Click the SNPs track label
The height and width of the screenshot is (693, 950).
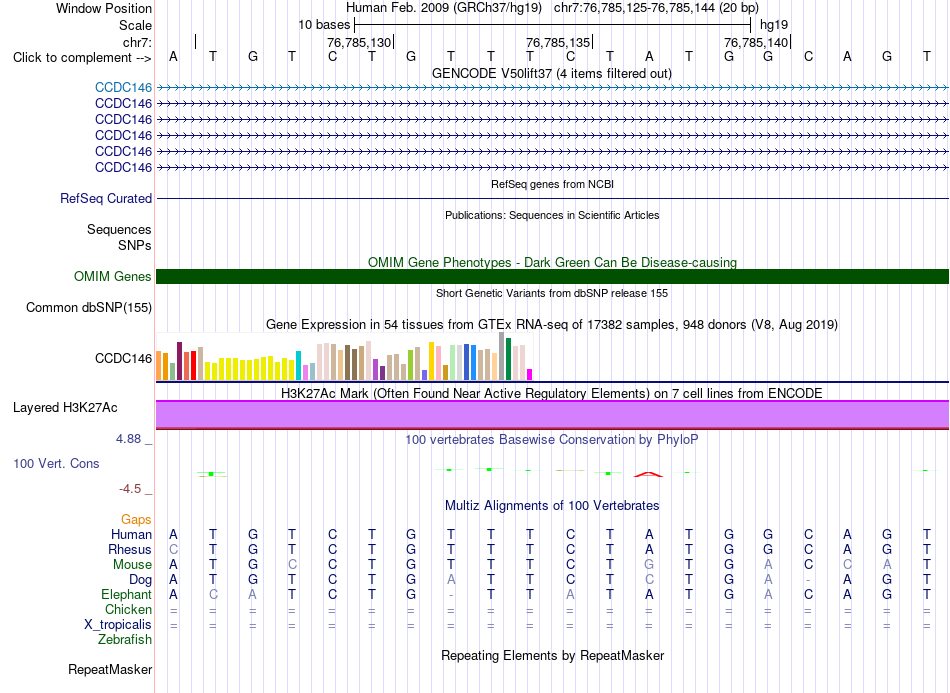(135, 245)
